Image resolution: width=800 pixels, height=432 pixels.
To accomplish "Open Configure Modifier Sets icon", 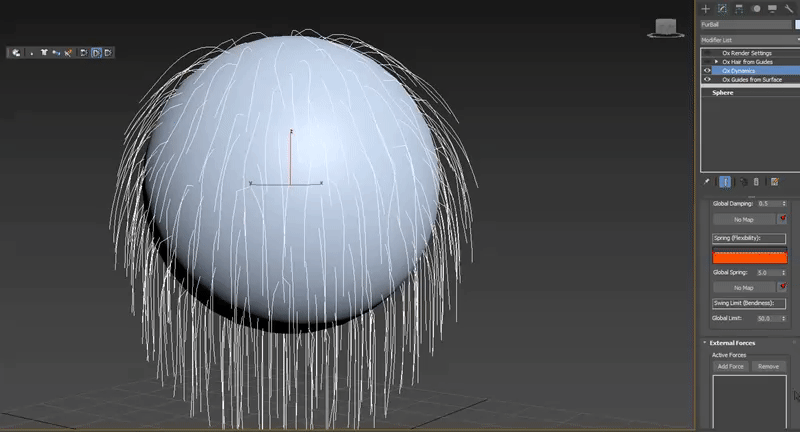I will tap(774, 182).
